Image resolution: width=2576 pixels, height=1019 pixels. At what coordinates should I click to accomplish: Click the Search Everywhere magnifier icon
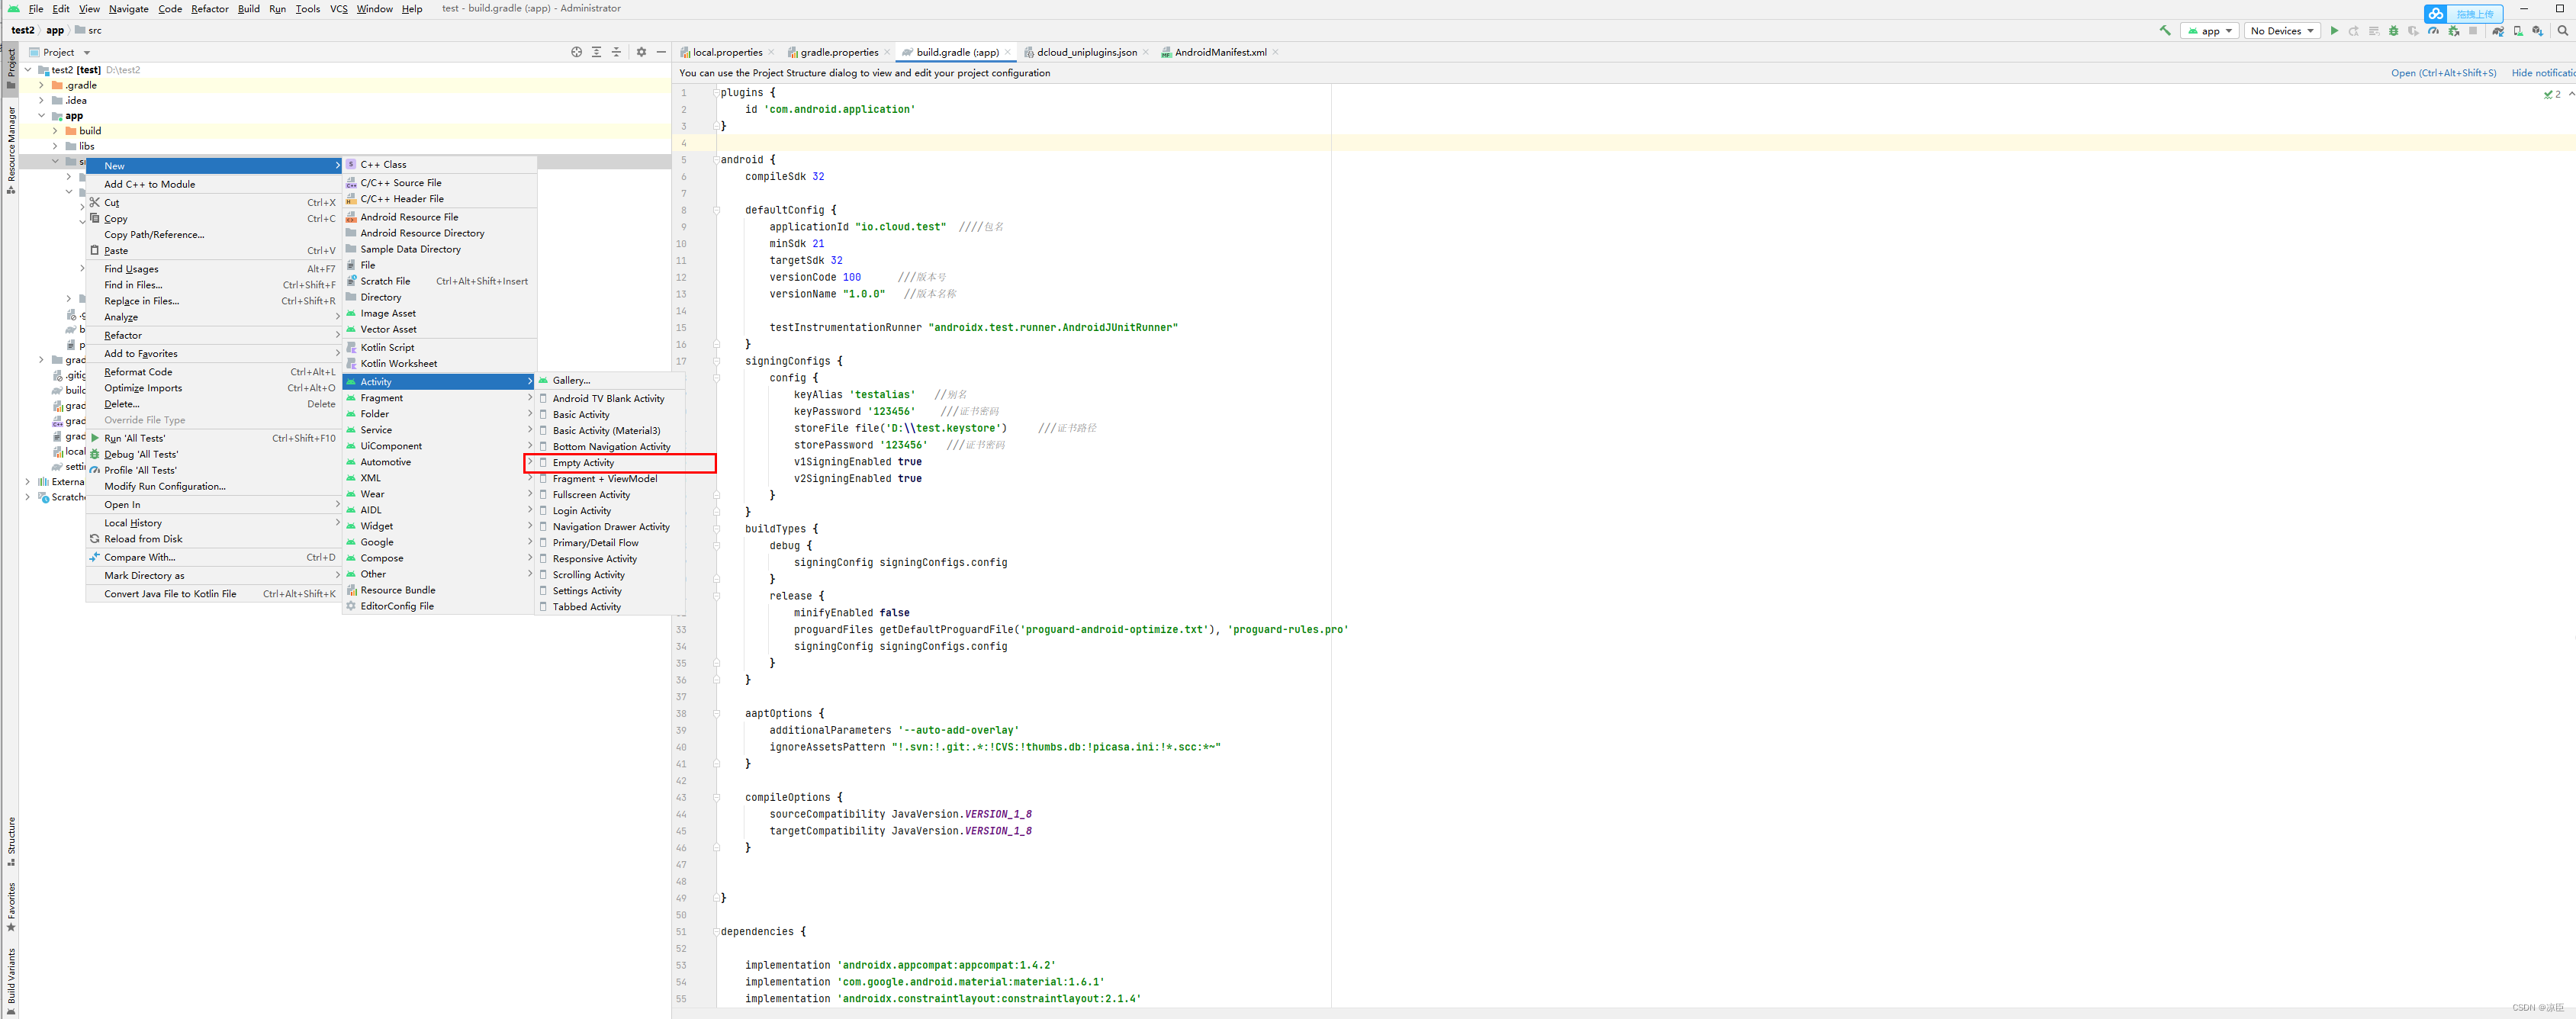coord(2562,31)
